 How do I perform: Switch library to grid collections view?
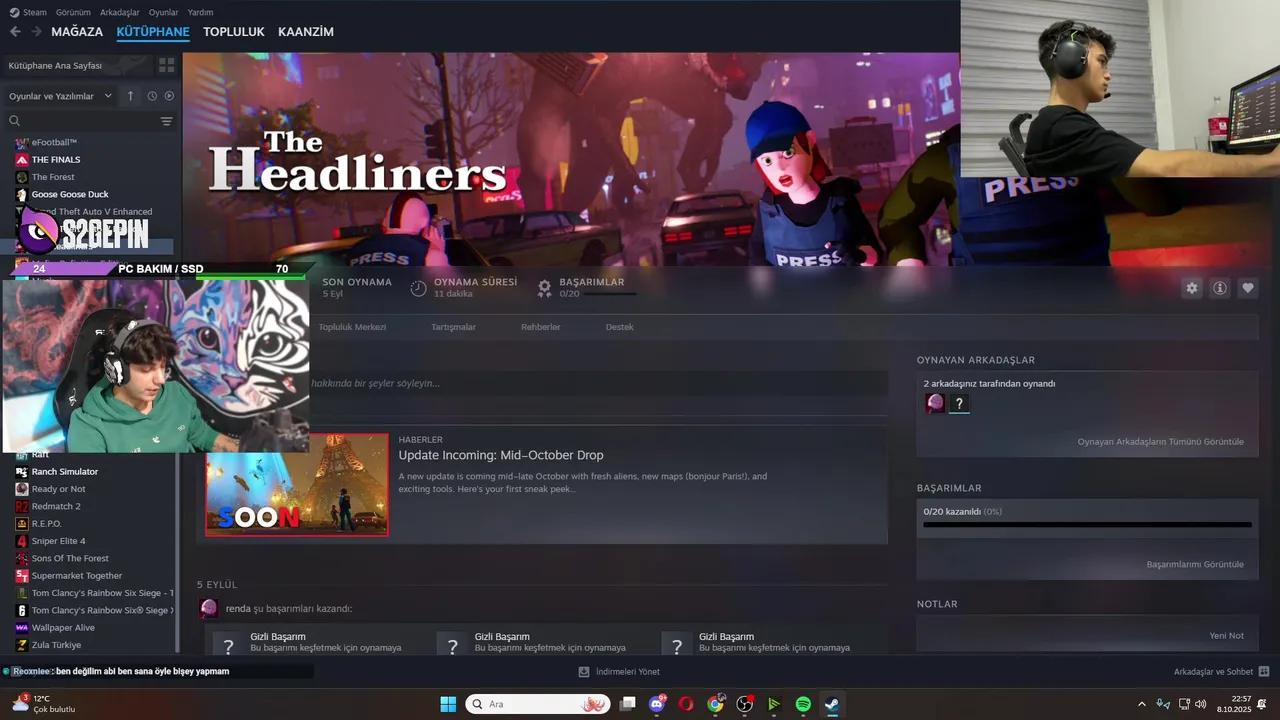[166, 65]
